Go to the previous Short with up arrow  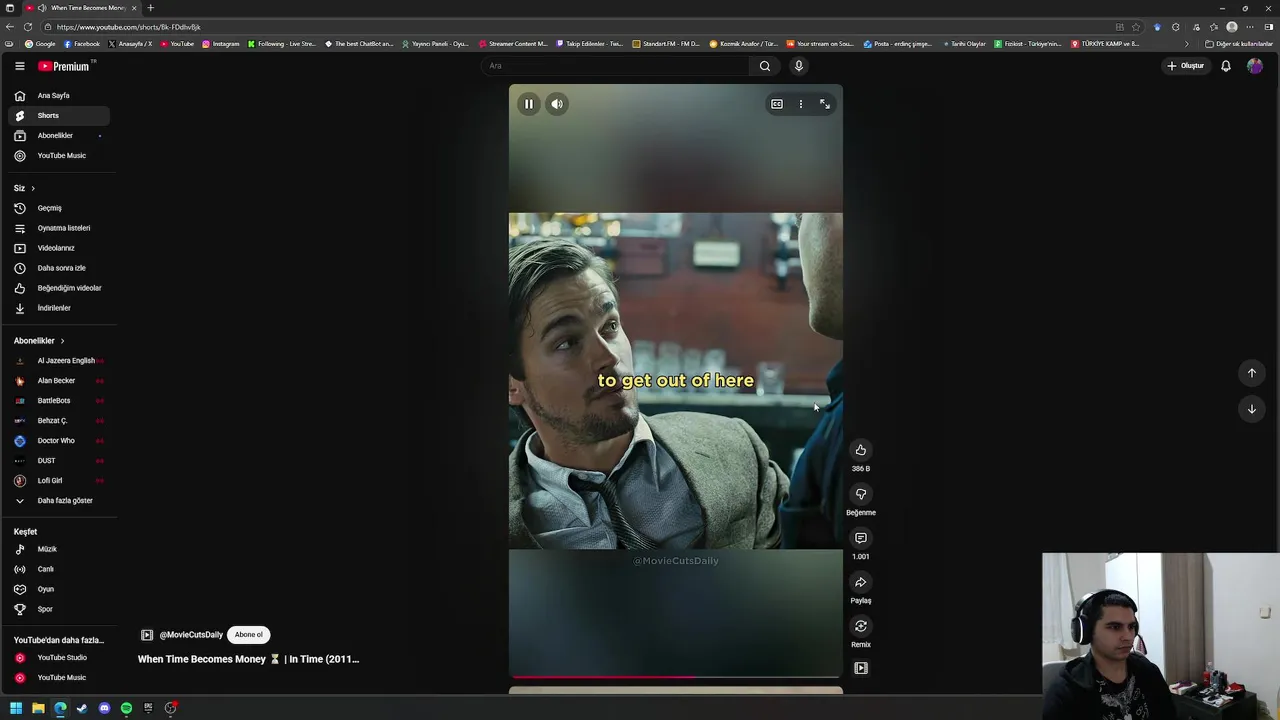[1251, 373]
